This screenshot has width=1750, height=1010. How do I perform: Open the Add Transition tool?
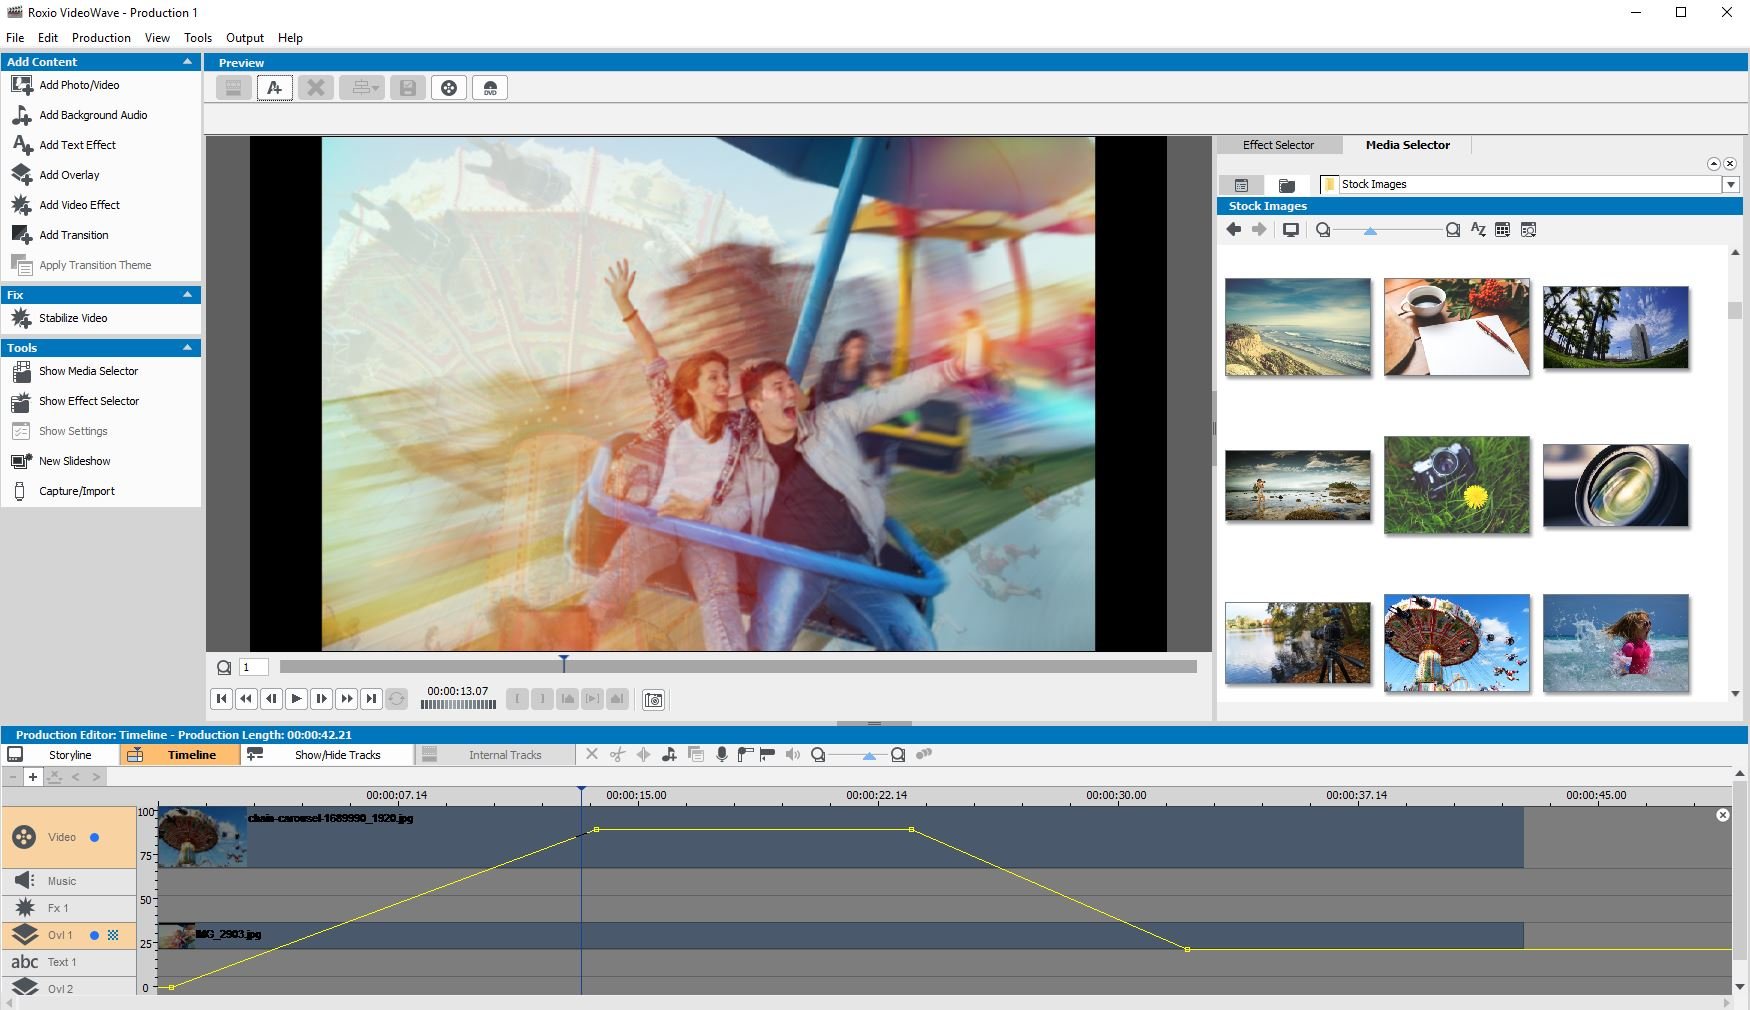pyautogui.click(x=72, y=235)
